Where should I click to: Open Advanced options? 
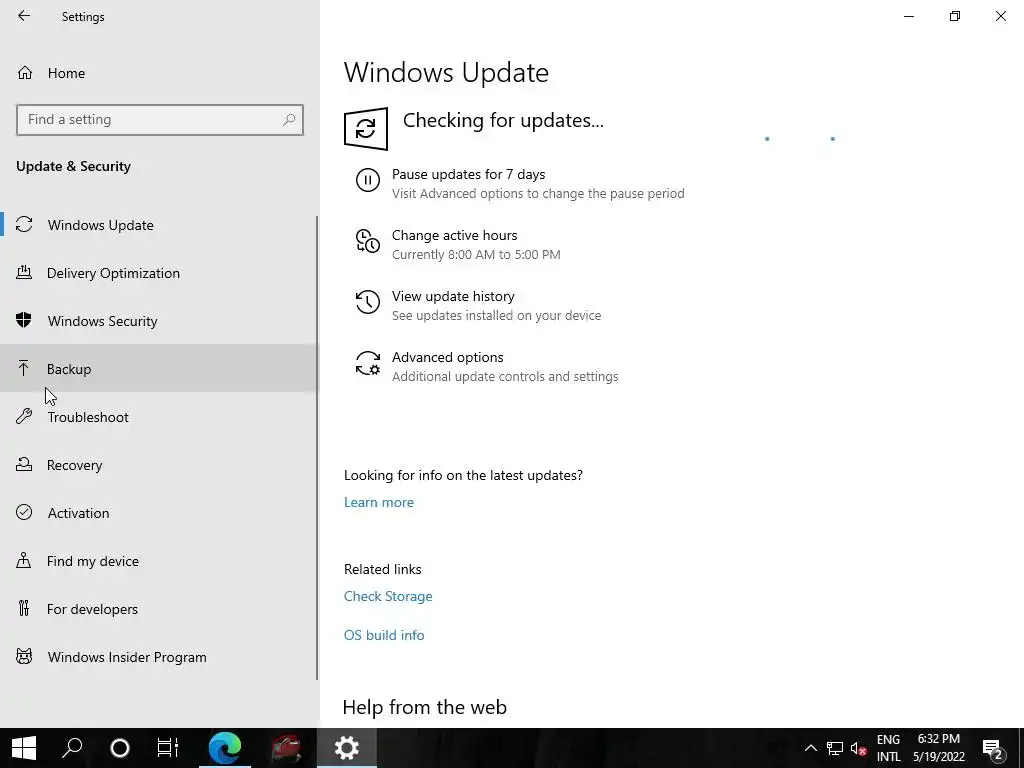pos(447,357)
